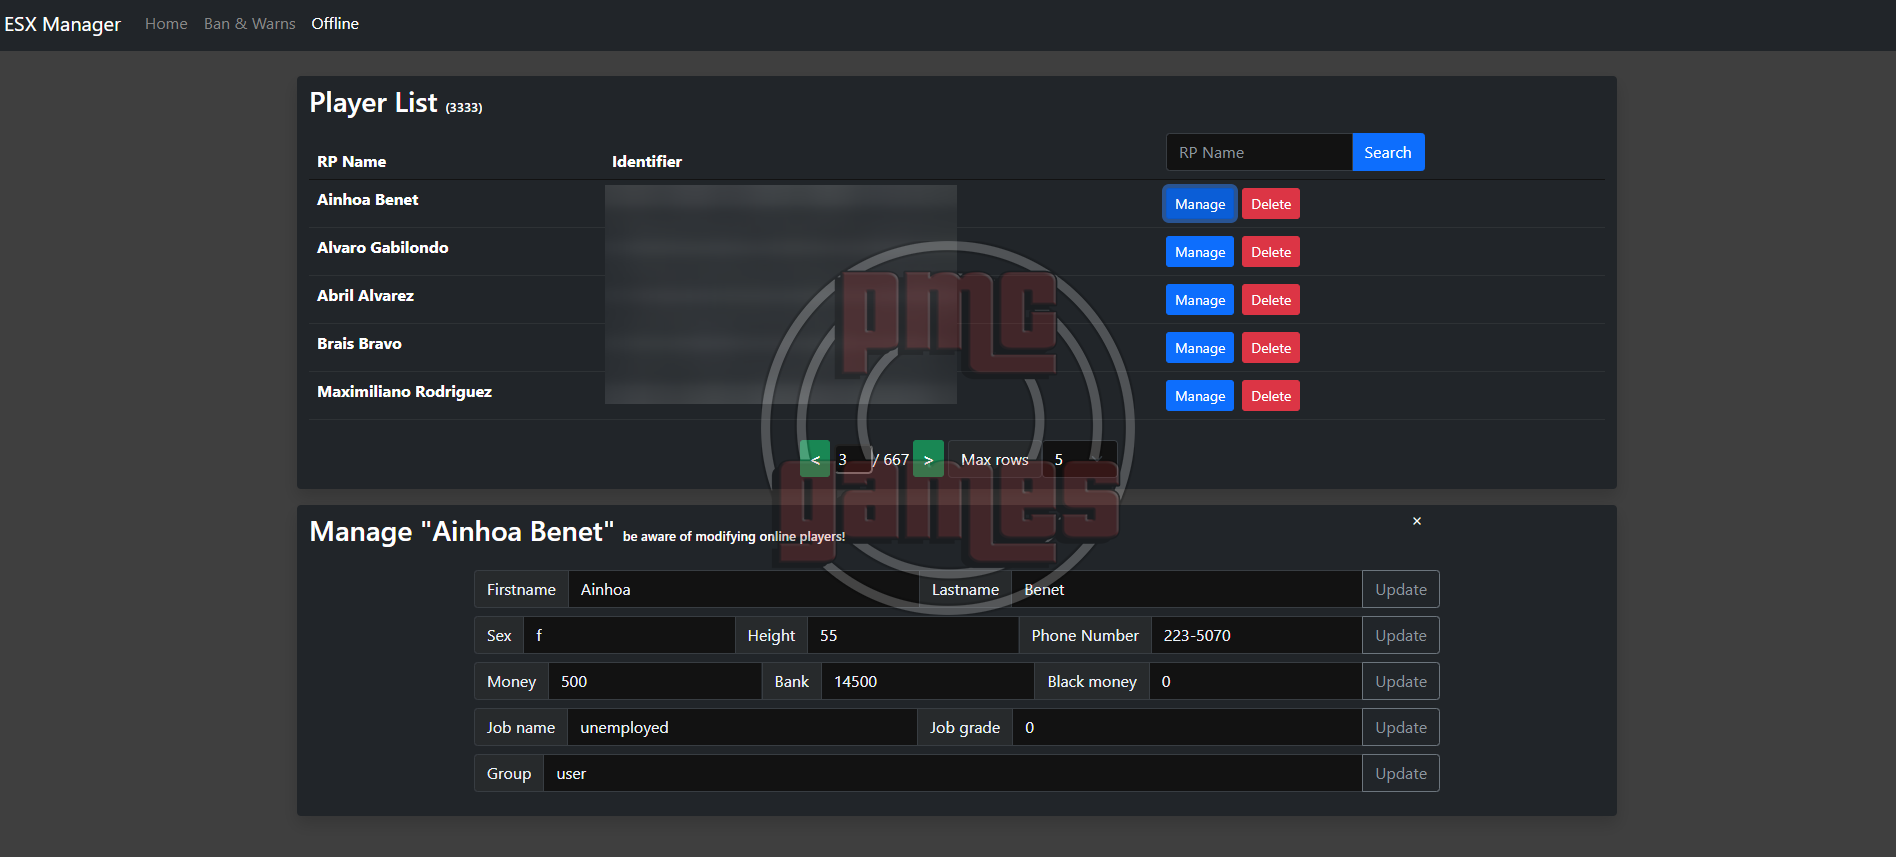Click the ESX Manager brand link
1896x857 pixels.
coord(62,24)
